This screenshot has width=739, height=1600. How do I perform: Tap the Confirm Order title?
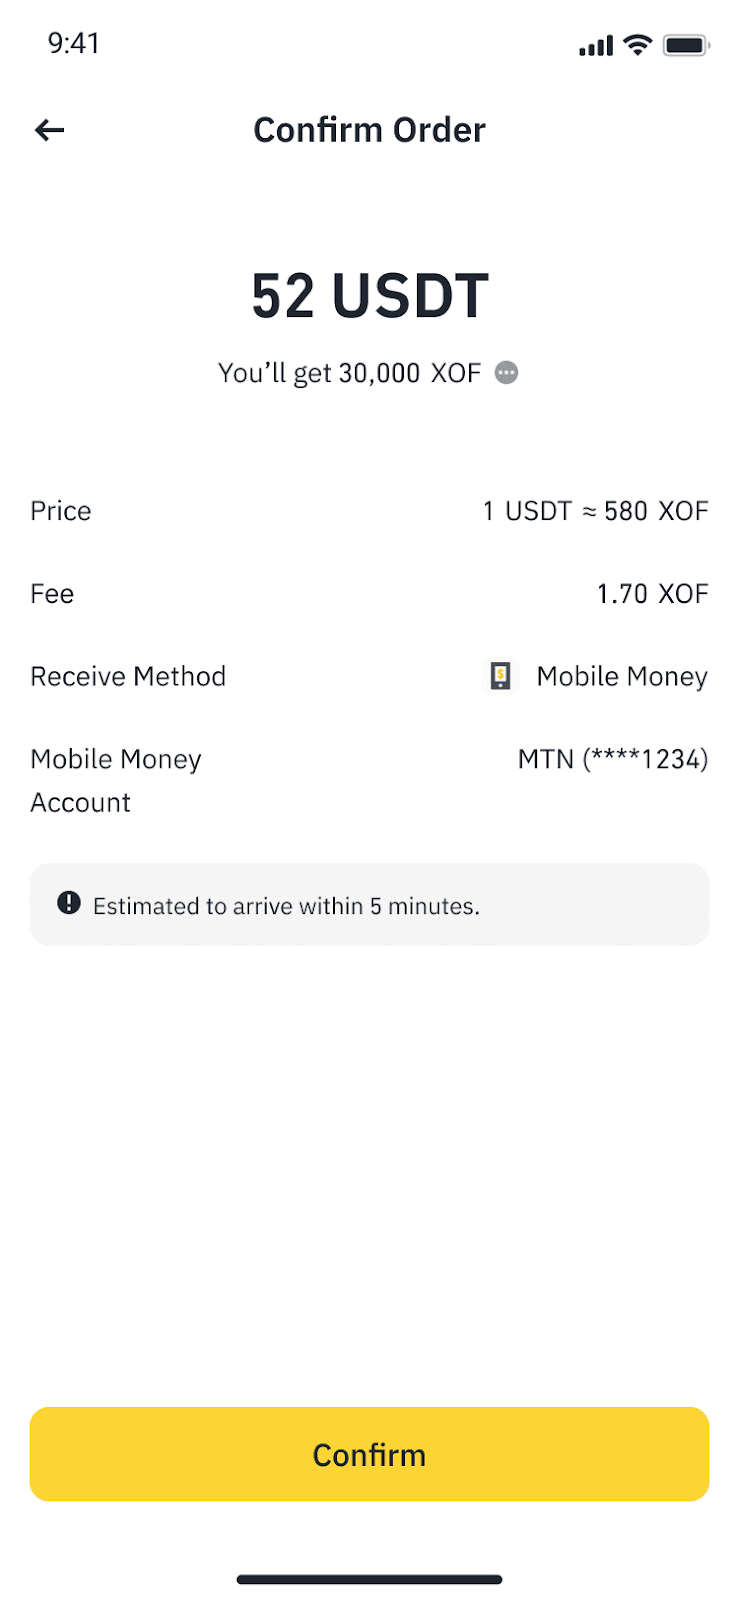(369, 130)
